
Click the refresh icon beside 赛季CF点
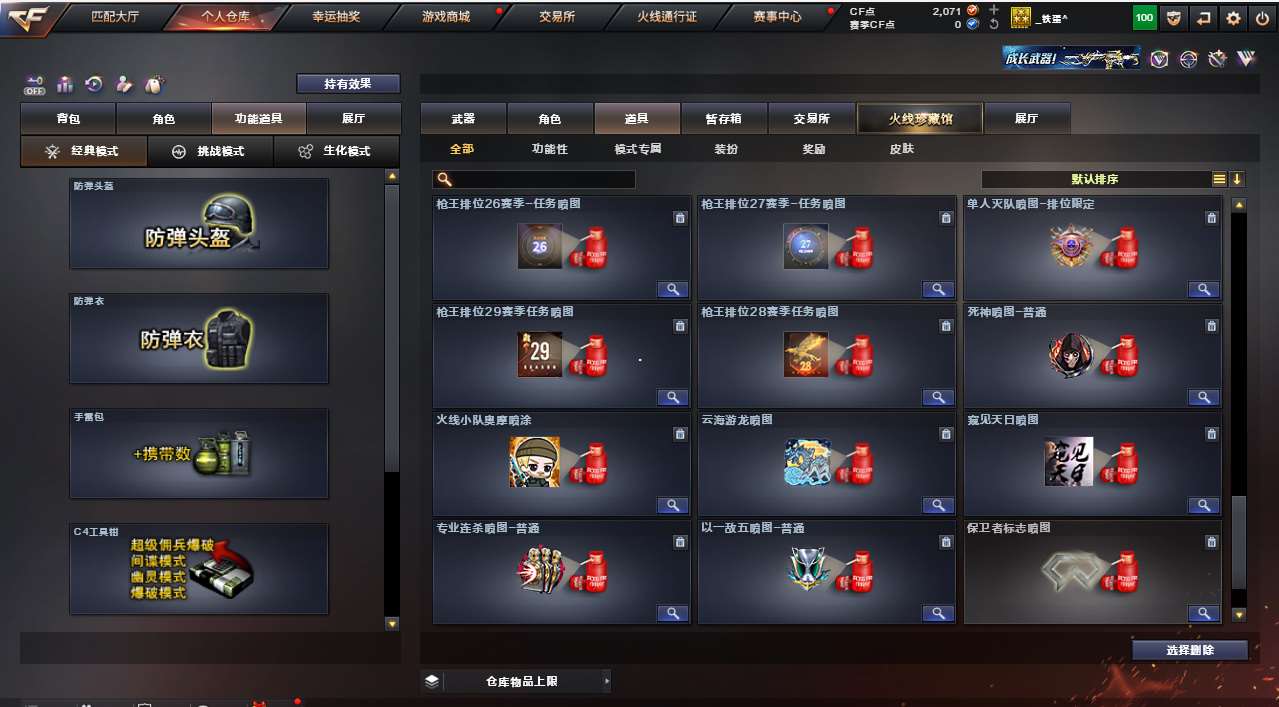click(x=994, y=24)
